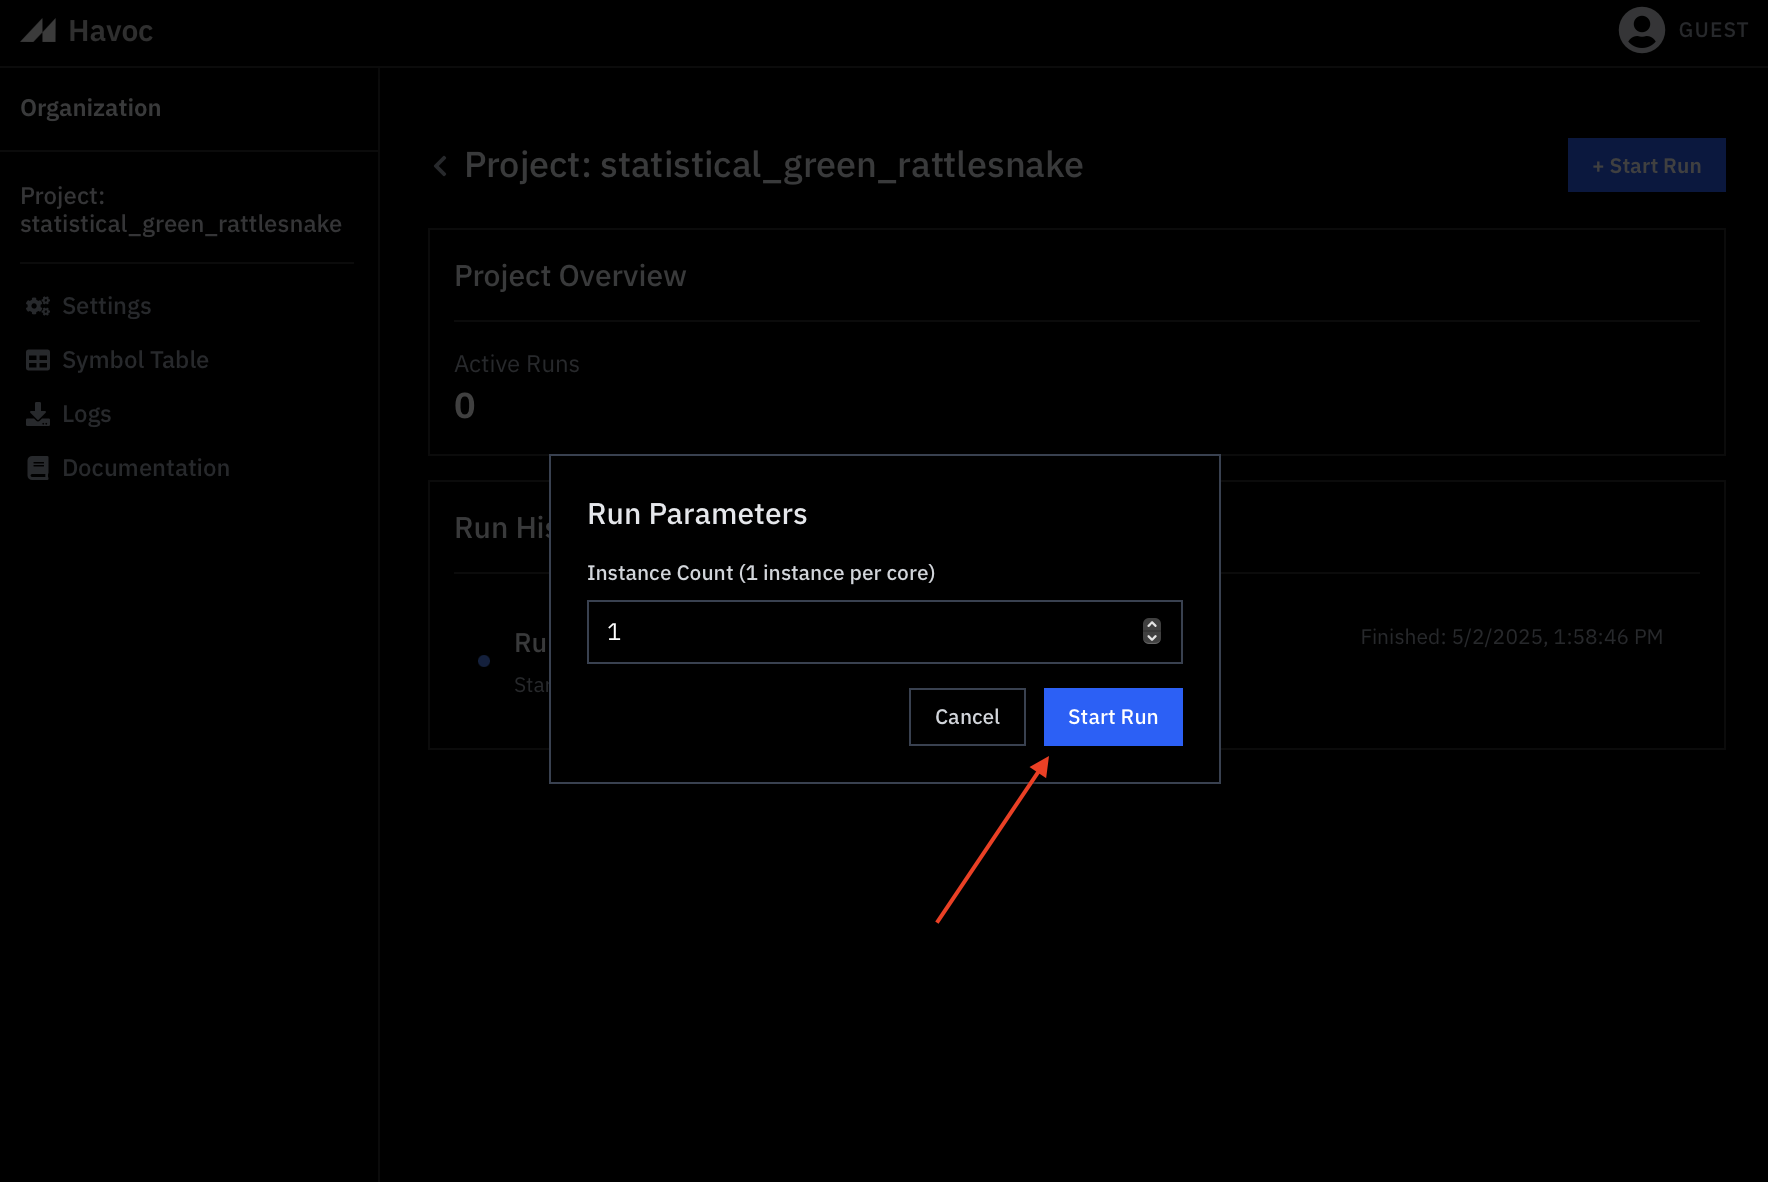This screenshot has height=1182, width=1768.
Task: Click the Havoc logo icon
Action: tap(38, 31)
